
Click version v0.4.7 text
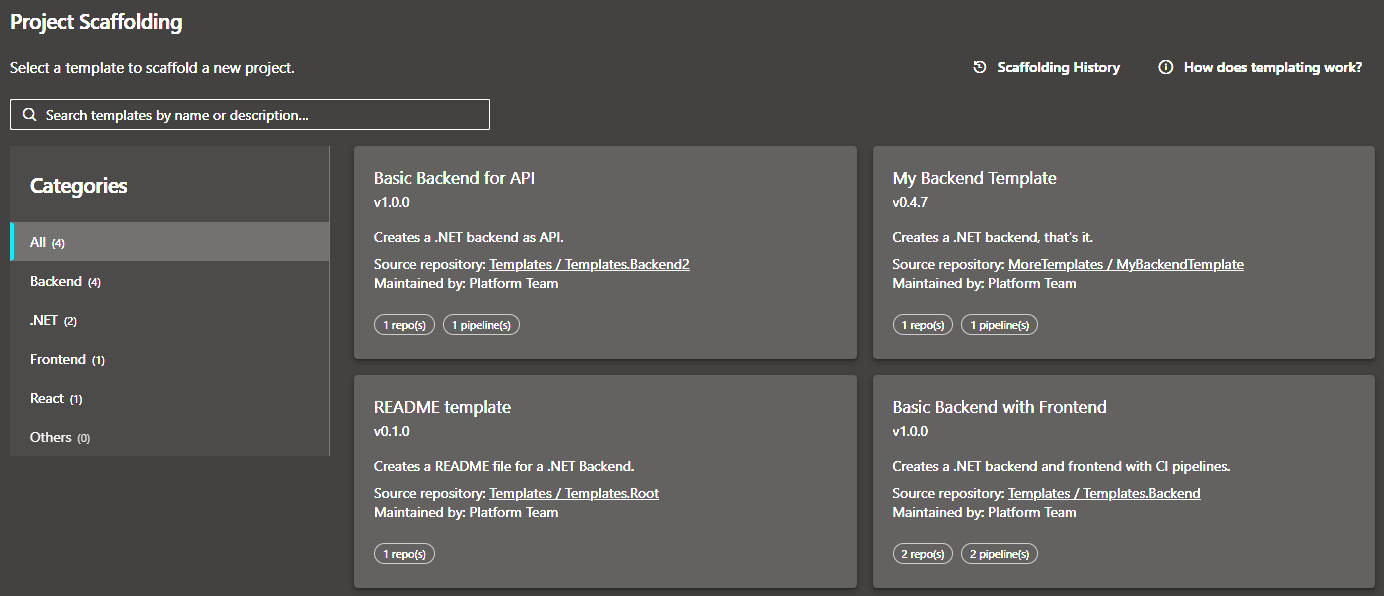coord(910,202)
